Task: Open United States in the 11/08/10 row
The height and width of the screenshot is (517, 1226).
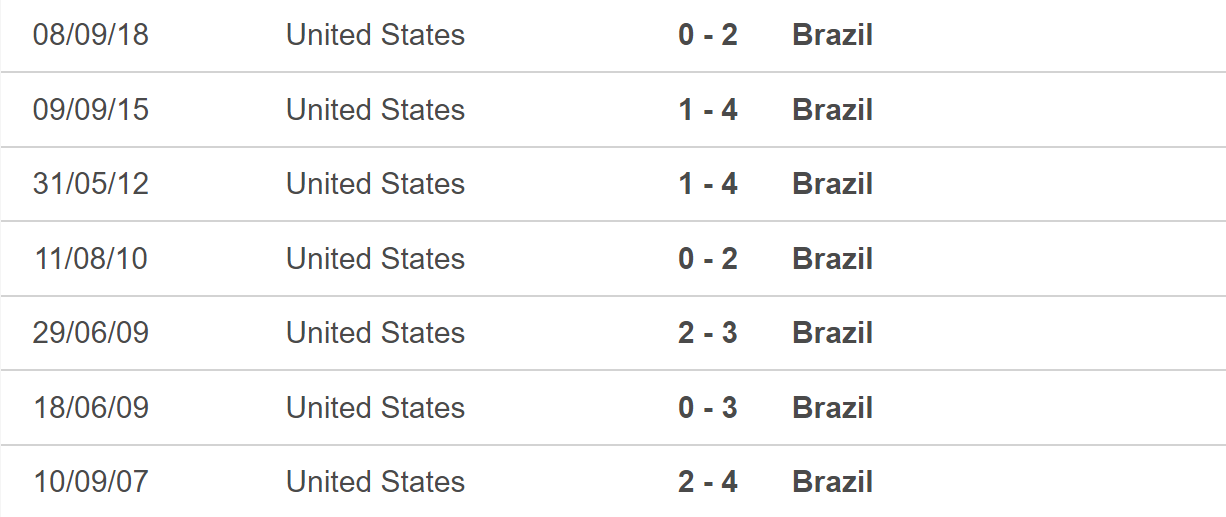Action: [376, 258]
